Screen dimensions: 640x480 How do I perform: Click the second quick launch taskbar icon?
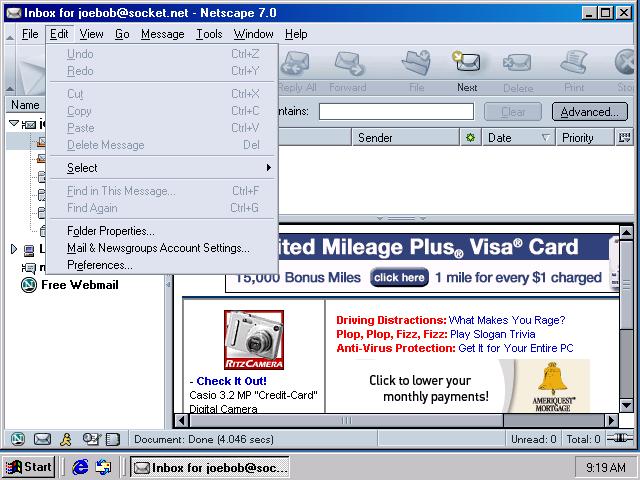pos(103,466)
